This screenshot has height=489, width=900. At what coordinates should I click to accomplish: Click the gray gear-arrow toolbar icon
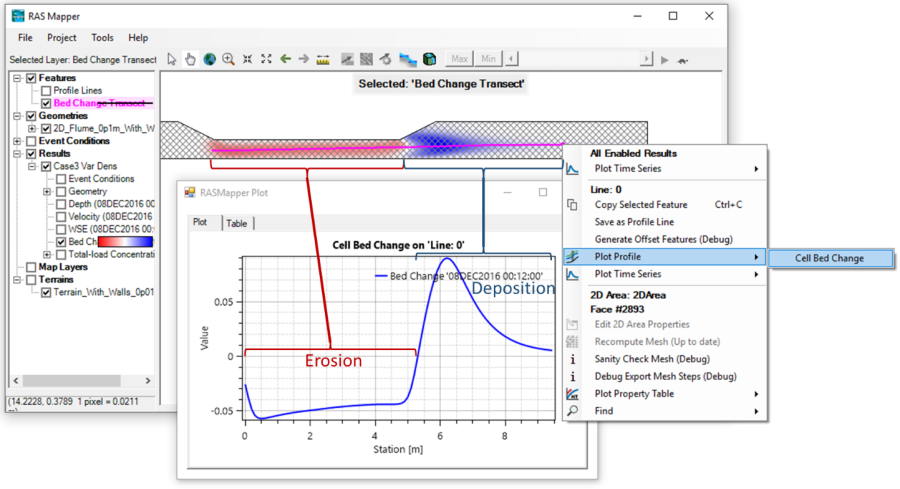pyautogui.click(x=386, y=59)
